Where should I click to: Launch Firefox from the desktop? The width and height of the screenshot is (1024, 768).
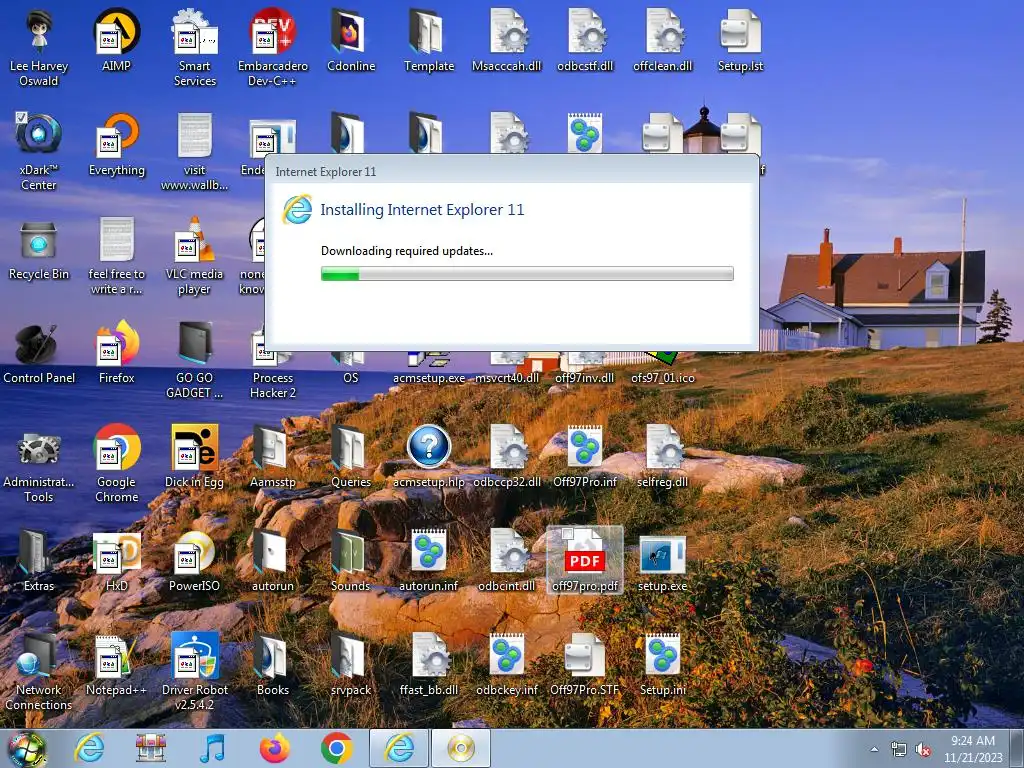(x=116, y=353)
